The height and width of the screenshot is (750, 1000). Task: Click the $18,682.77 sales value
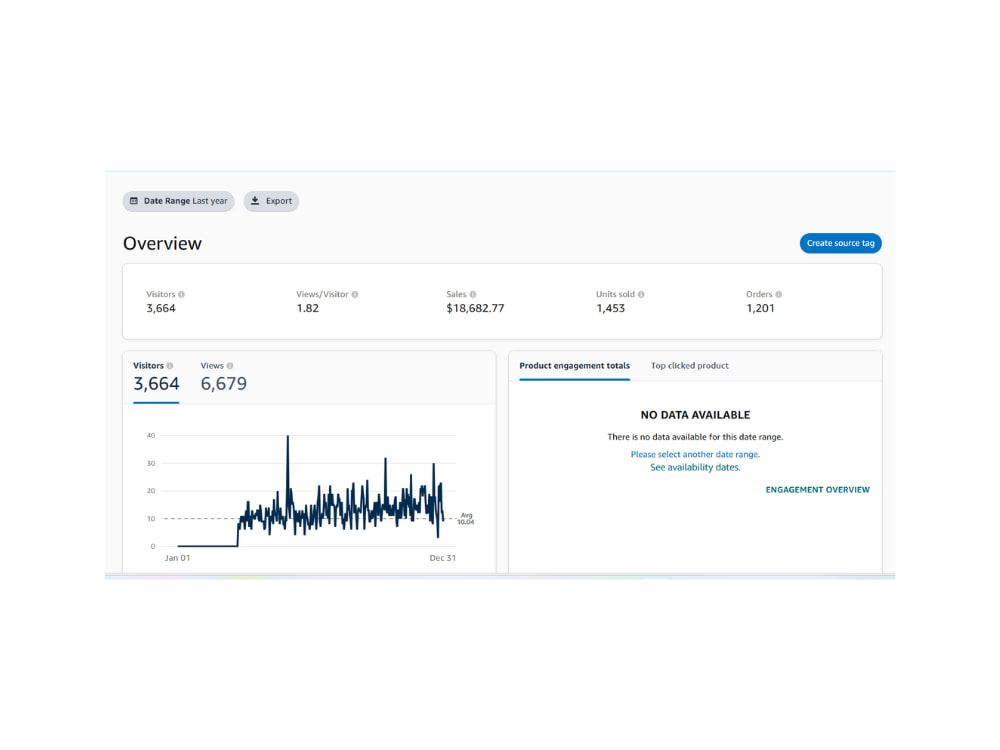point(475,309)
